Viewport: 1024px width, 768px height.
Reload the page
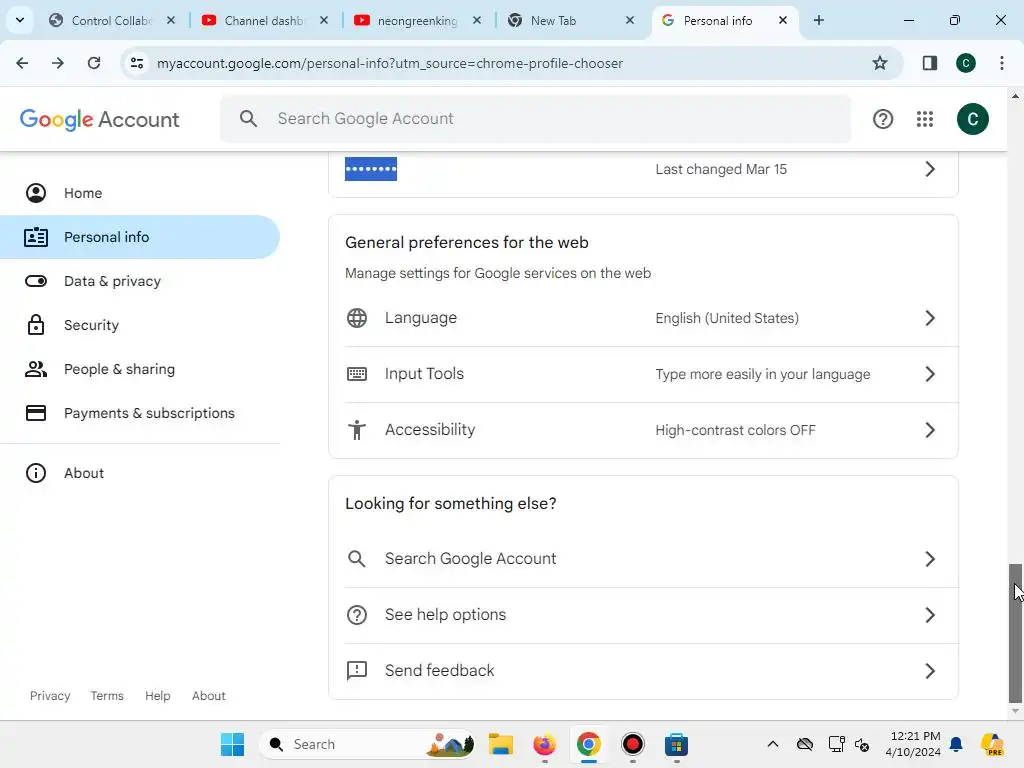[94, 63]
